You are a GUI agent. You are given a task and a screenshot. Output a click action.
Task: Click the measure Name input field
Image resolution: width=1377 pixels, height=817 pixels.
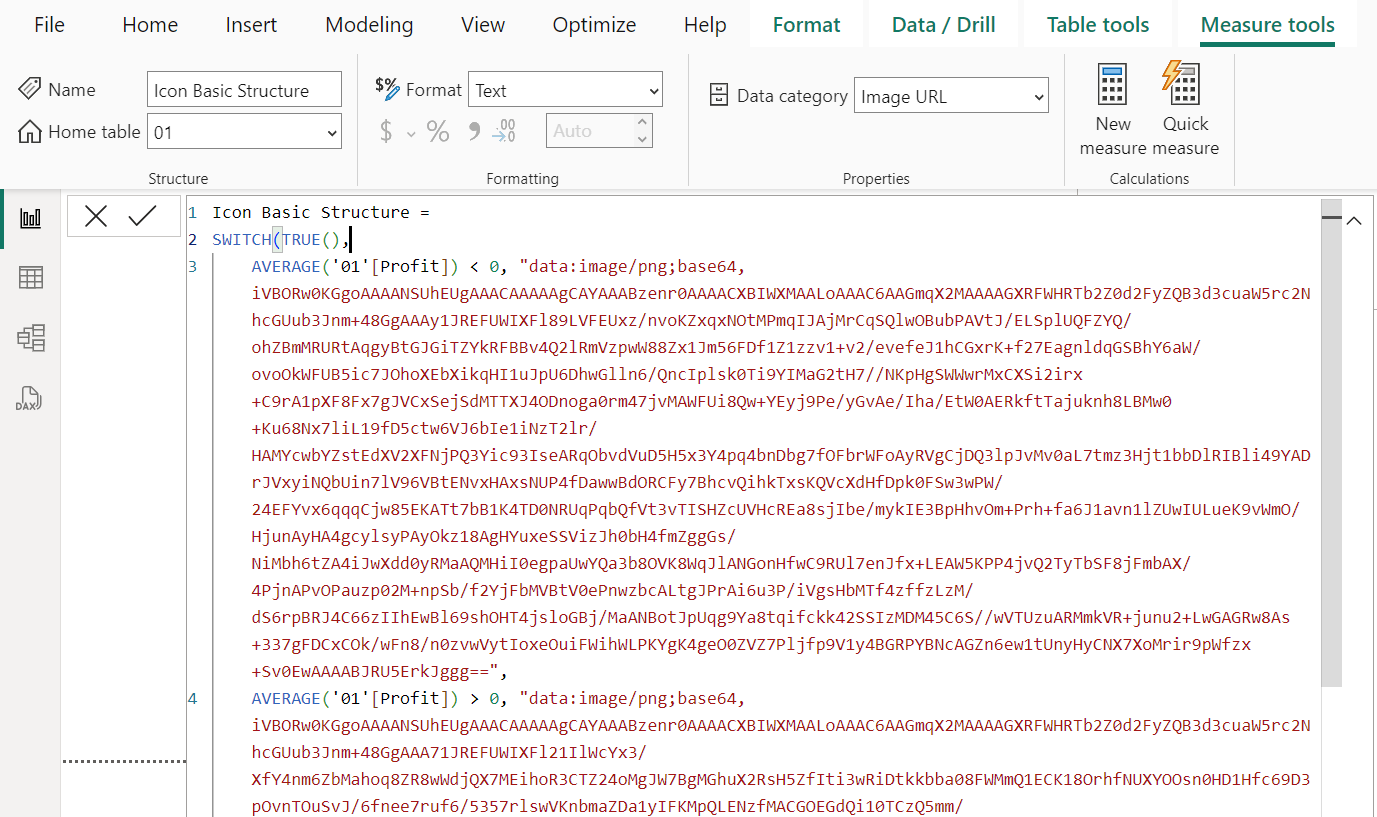click(x=244, y=90)
